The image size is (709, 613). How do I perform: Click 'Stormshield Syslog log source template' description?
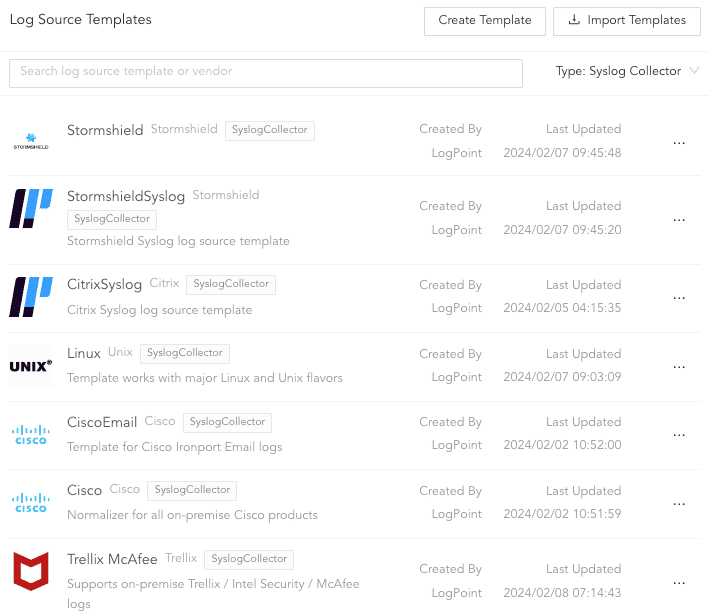[178, 241]
